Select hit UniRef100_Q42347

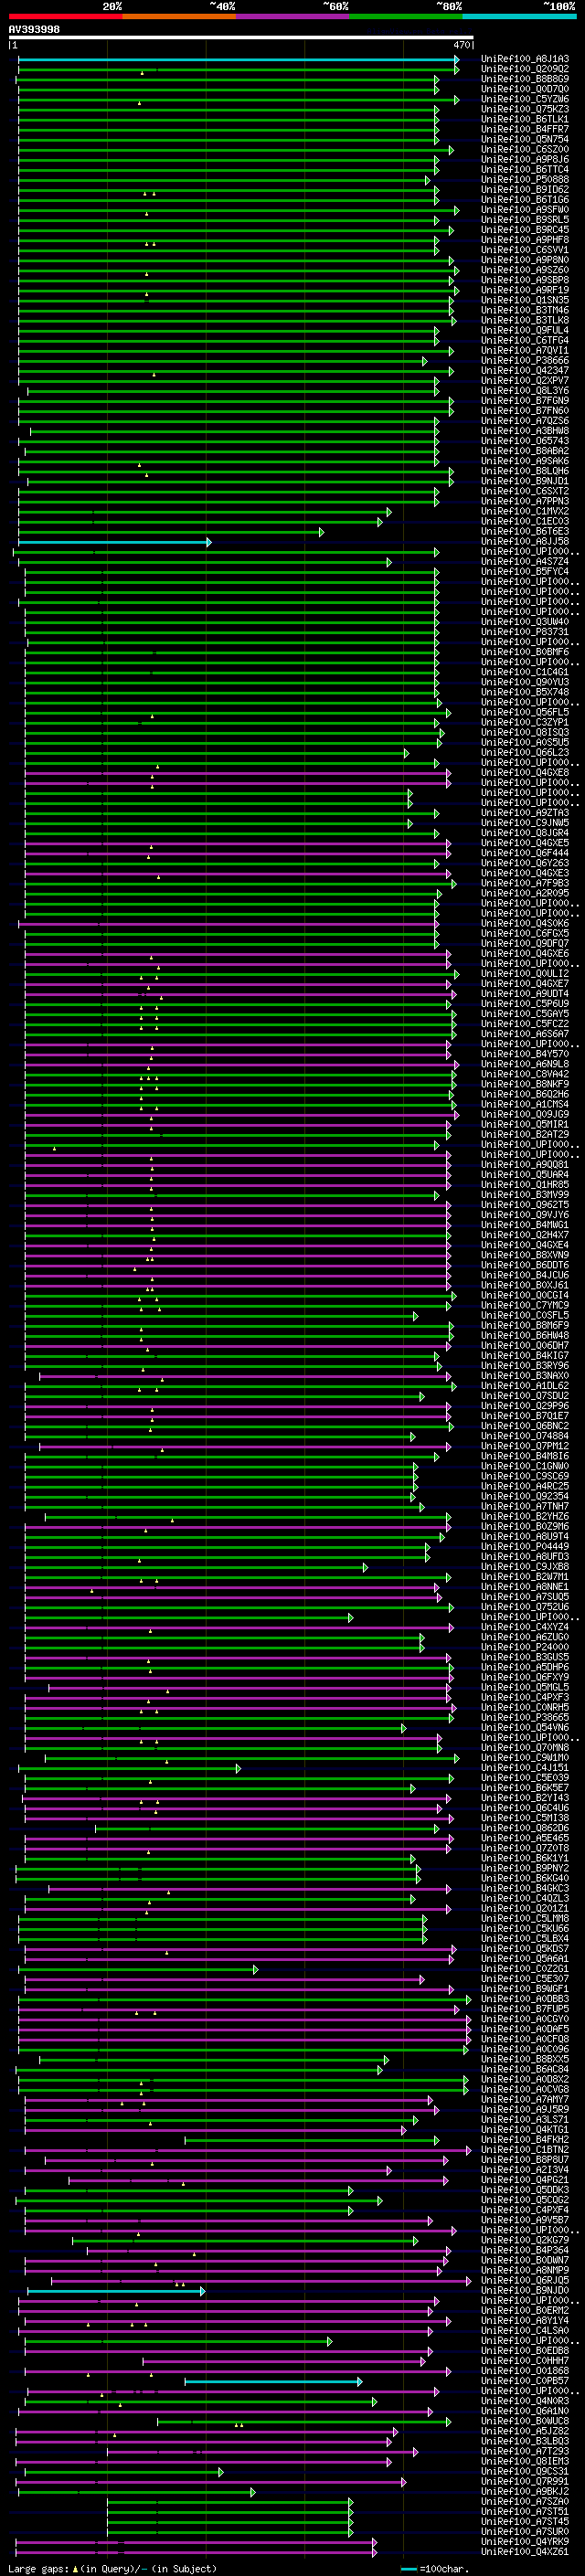click(525, 371)
